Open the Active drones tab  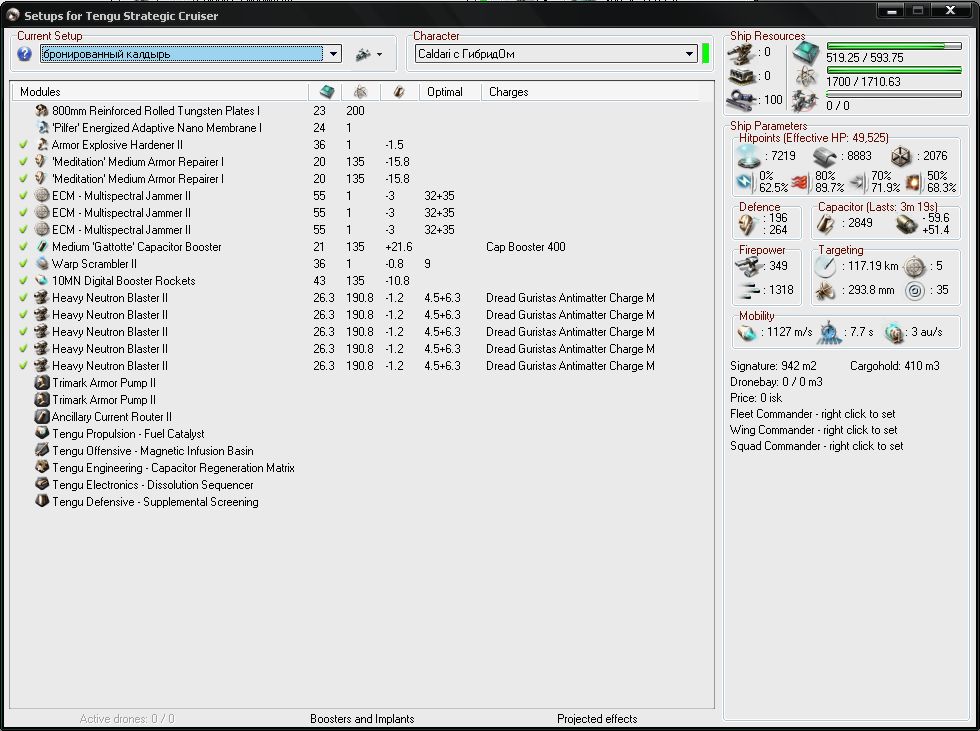127,719
